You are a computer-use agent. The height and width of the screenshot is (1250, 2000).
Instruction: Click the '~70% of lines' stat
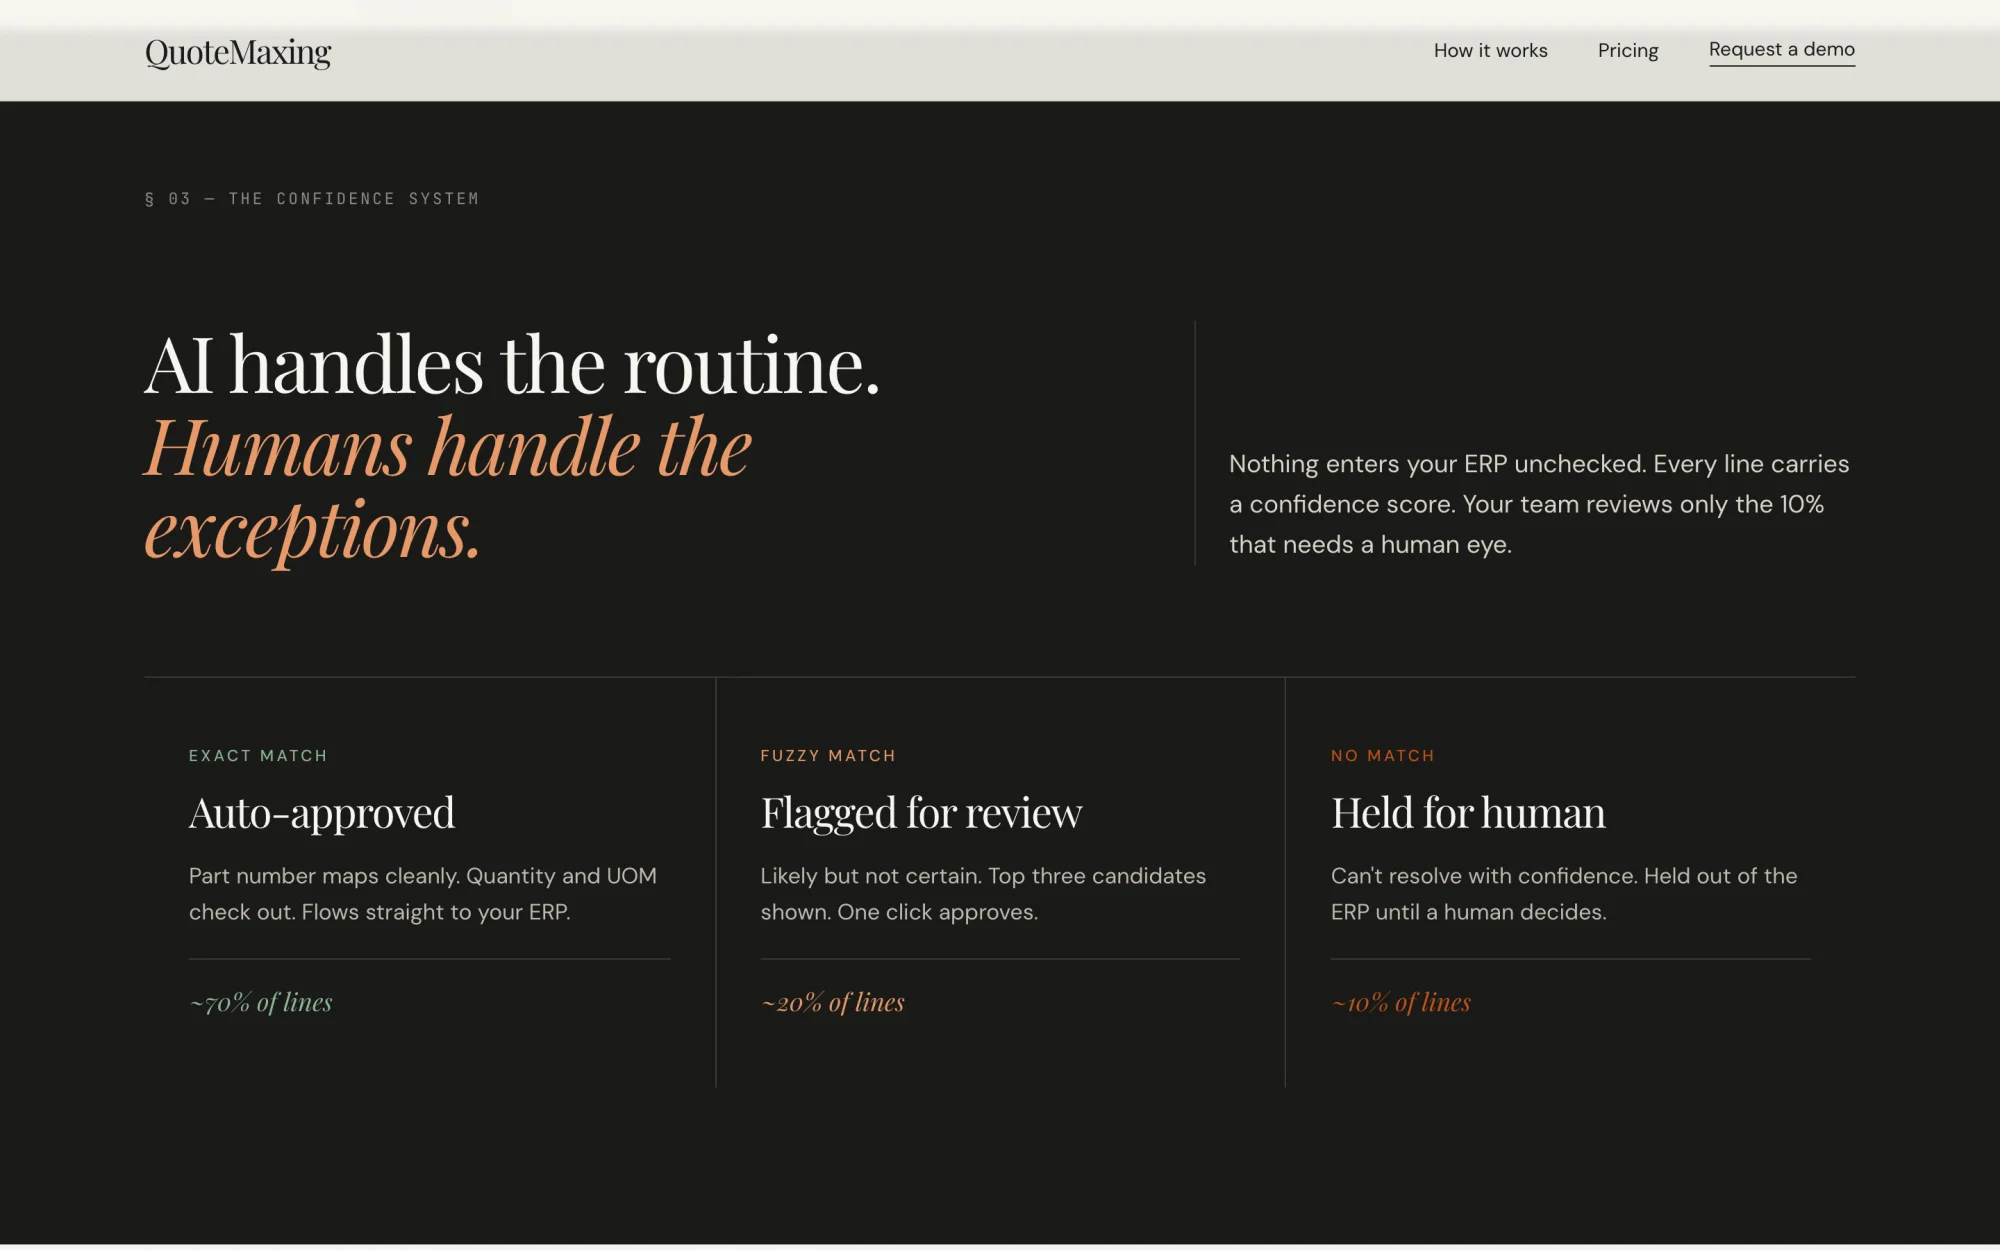tap(261, 1002)
